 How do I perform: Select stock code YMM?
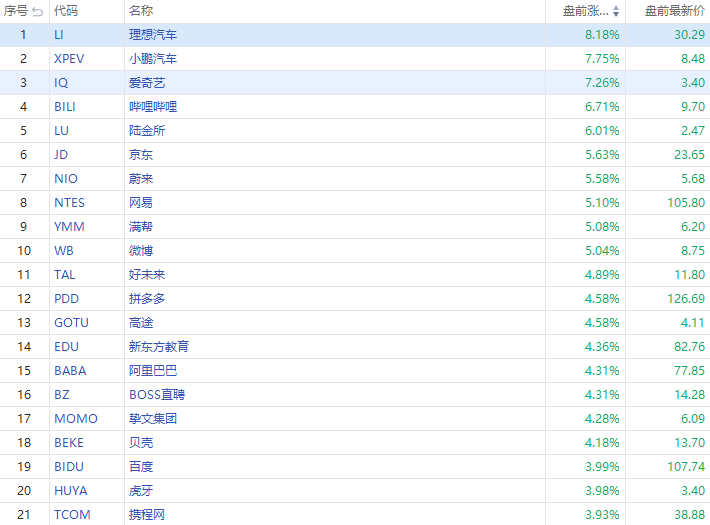pos(69,227)
